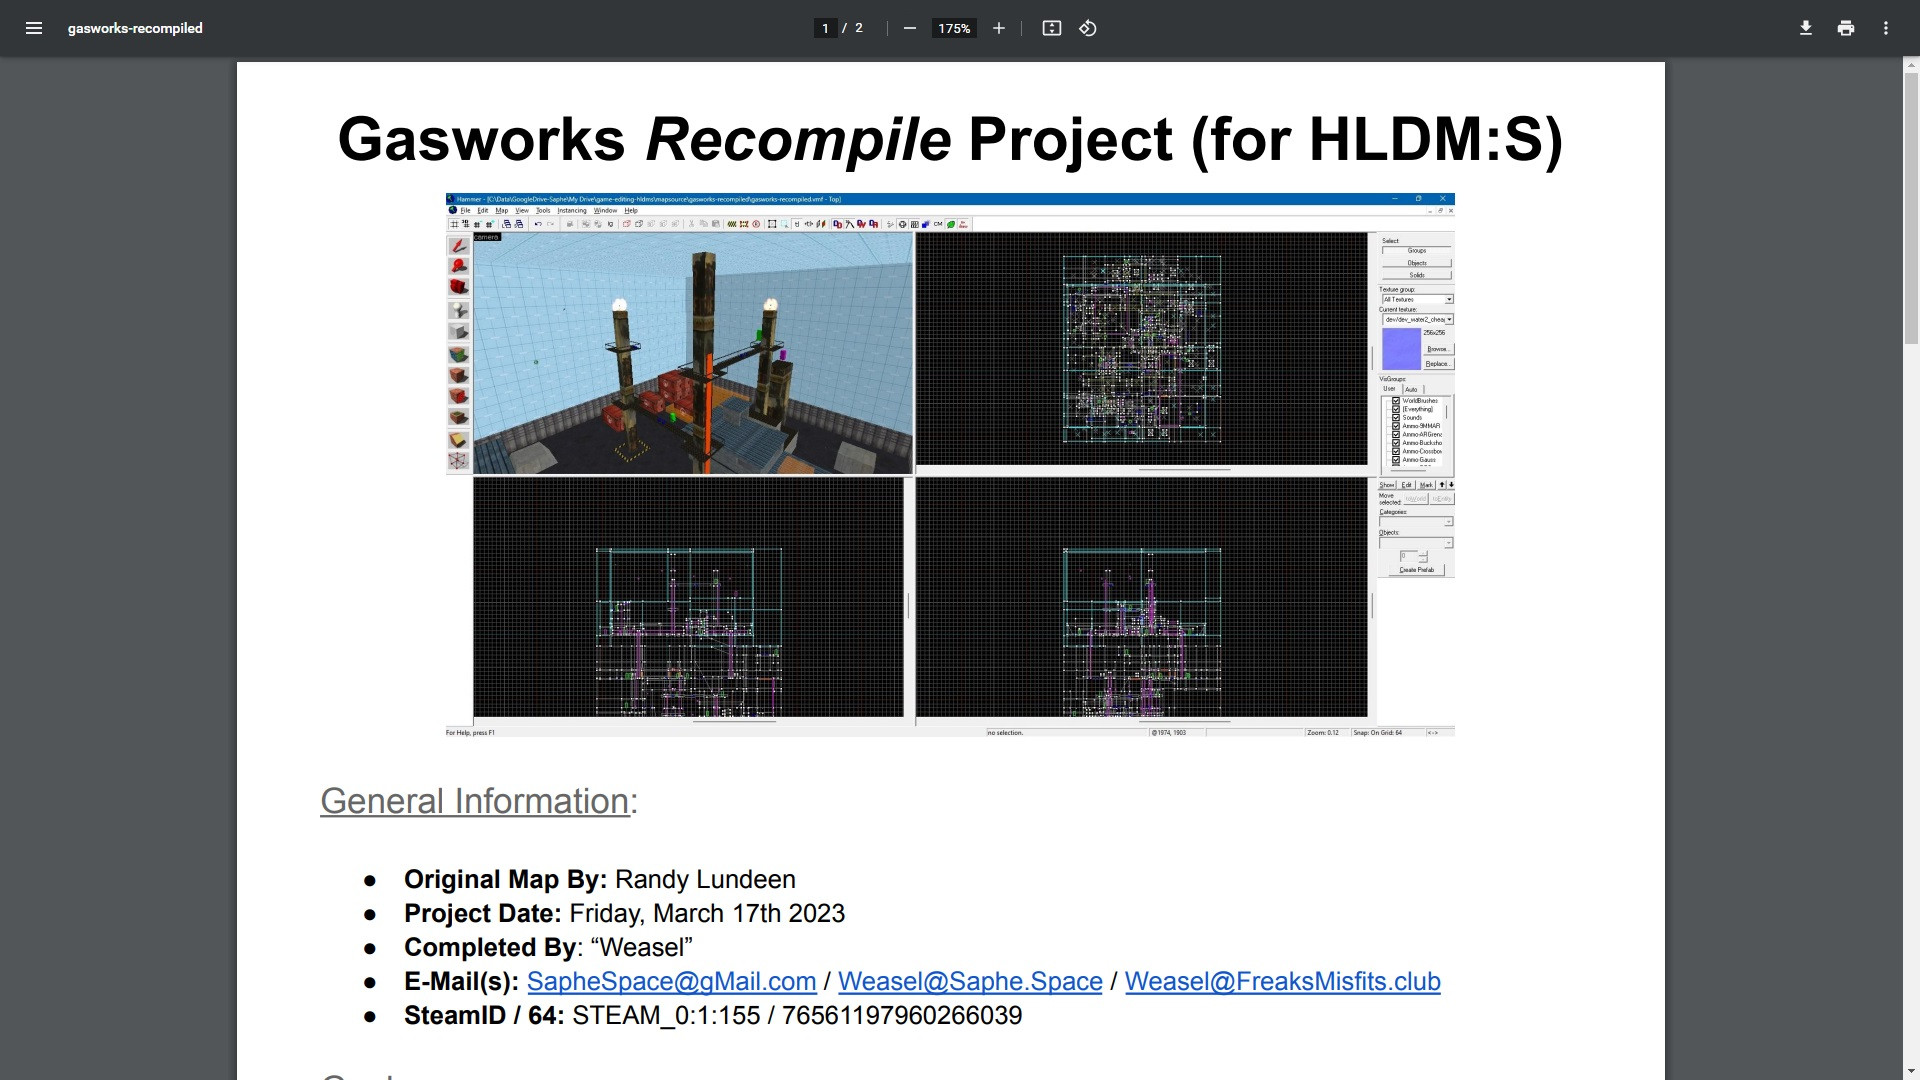This screenshot has height=1080, width=1920.
Task: Switch to the Auto tab in VisGroups
Action: coord(1410,389)
